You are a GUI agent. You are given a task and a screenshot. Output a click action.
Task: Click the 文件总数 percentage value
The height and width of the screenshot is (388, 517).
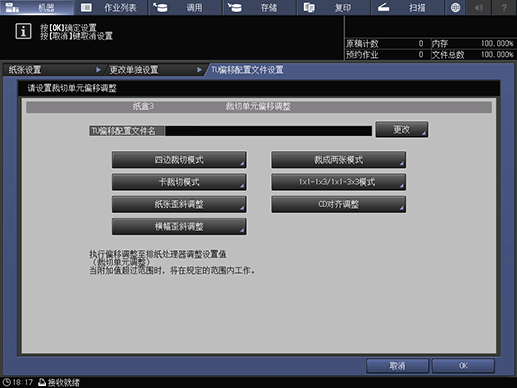(x=497, y=54)
